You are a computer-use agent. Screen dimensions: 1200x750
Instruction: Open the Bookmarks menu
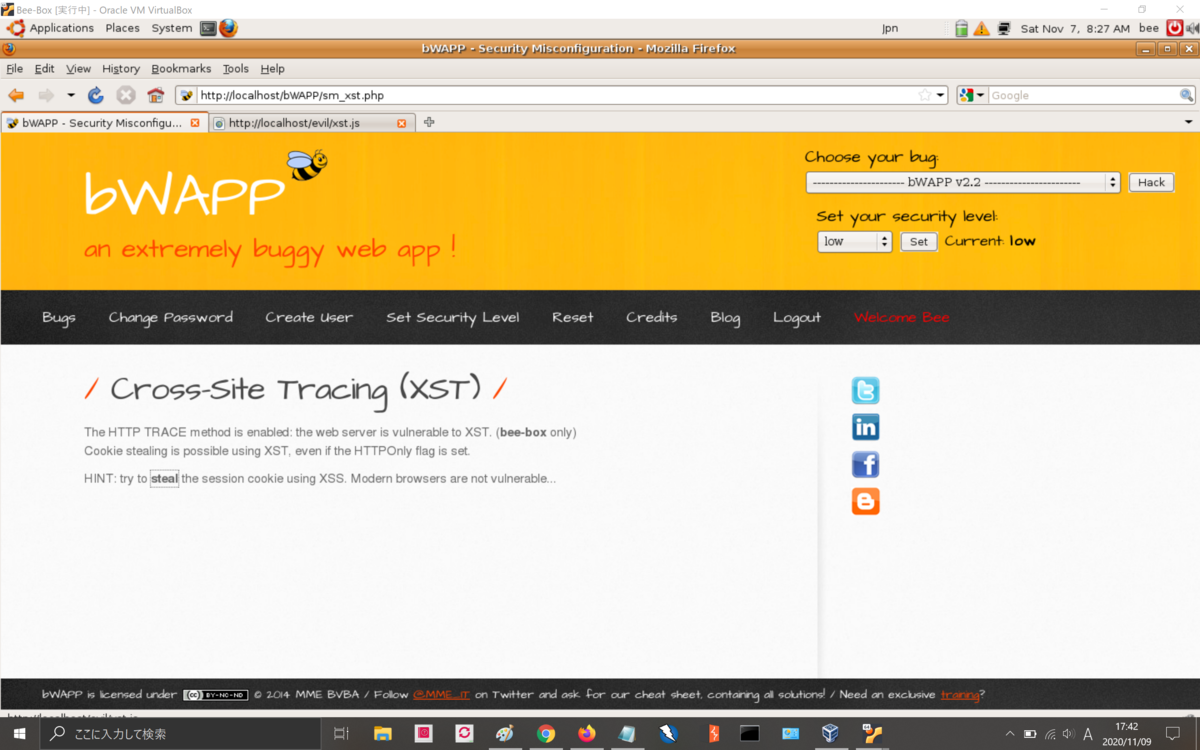[181, 69]
